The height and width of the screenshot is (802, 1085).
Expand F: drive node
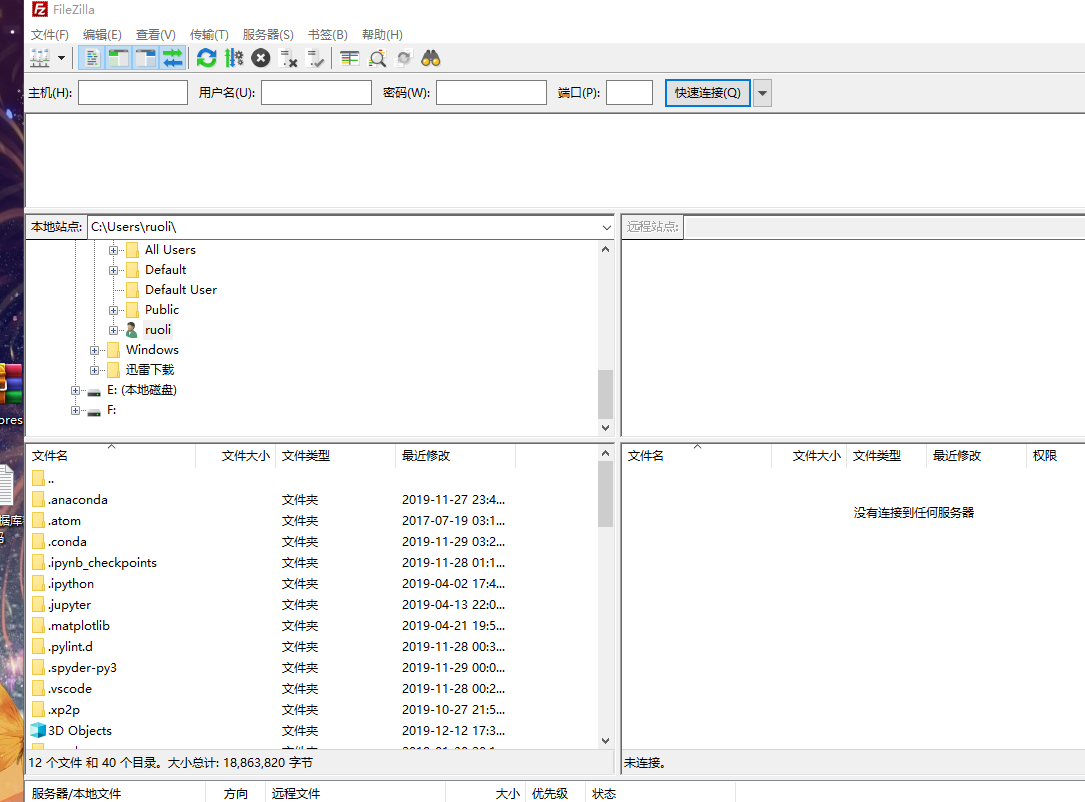coord(75,411)
